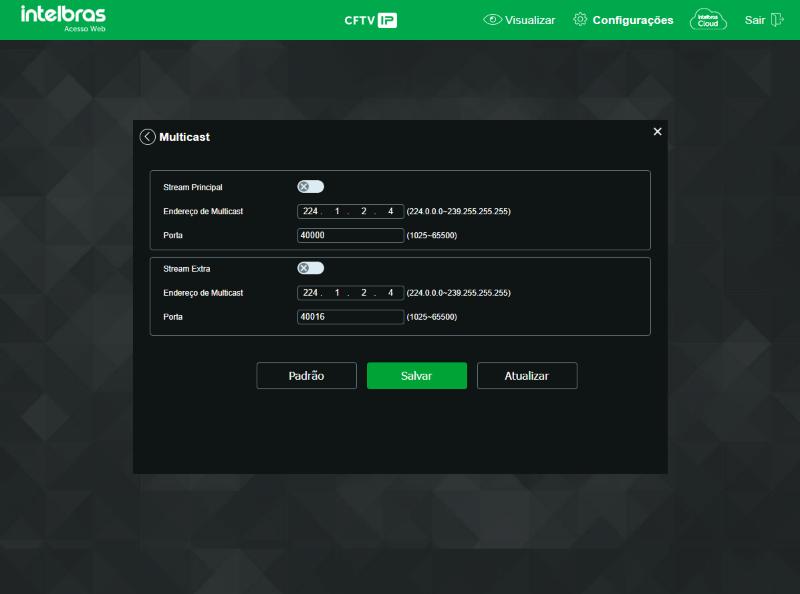800x594 pixels.
Task: Click Stream Principal first octet 224
Action: tap(310, 211)
